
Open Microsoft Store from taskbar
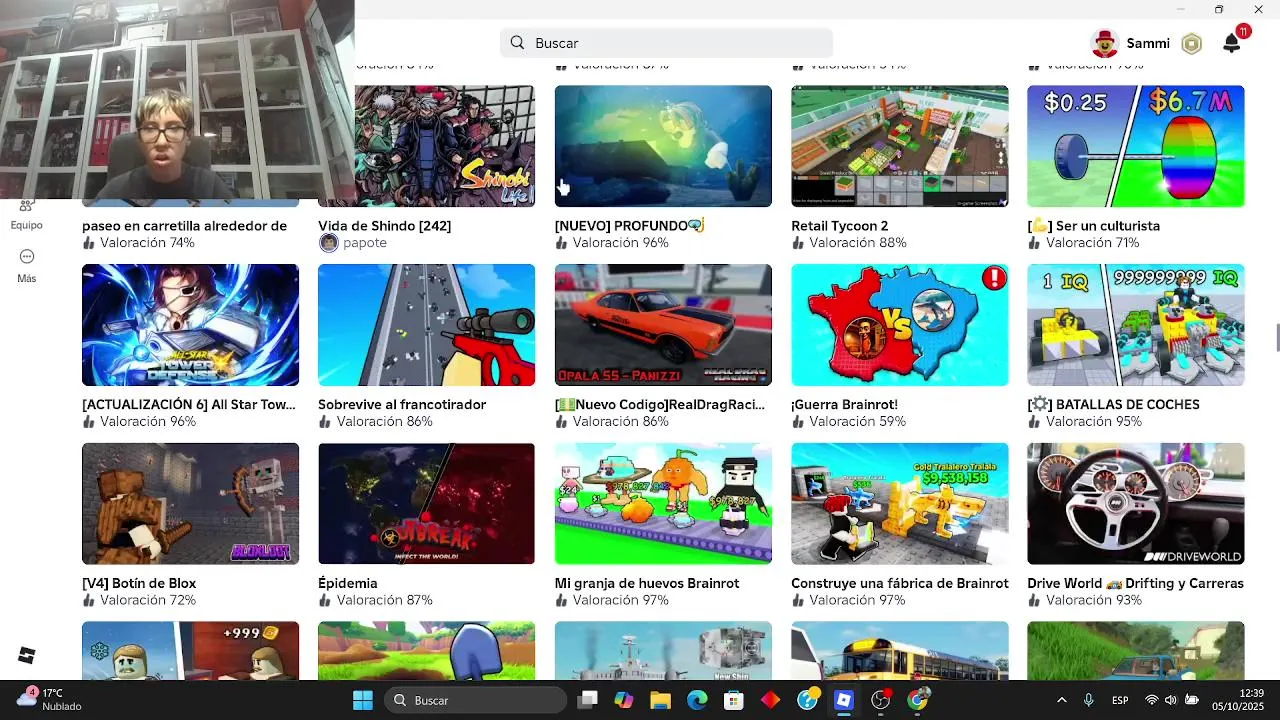(734, 700)
